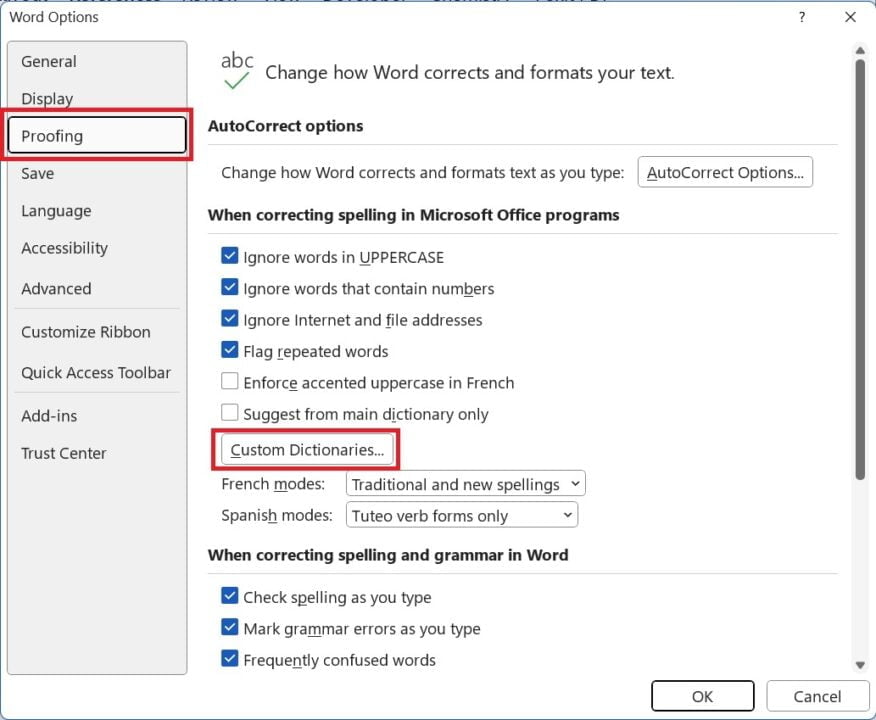Disable Flag repeated words
The height and width of the screenshot is (720, 876).
pos(229,351)
